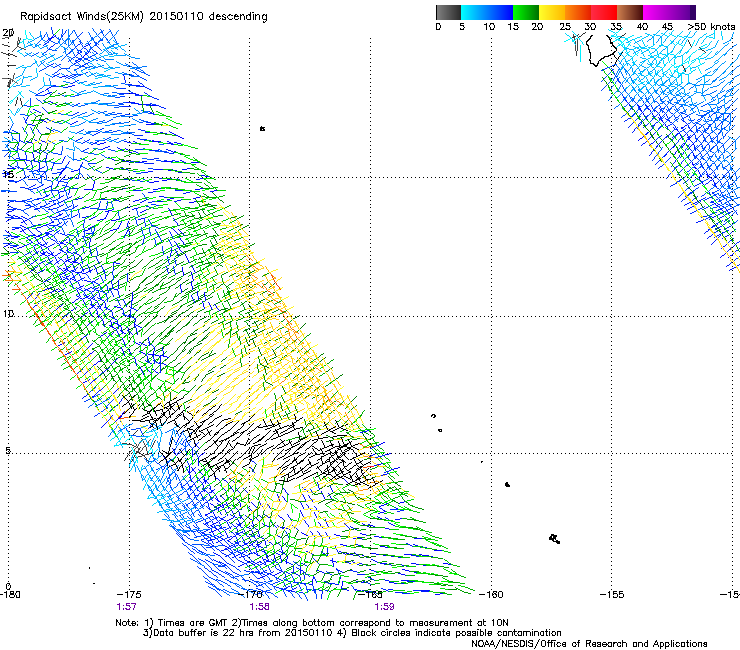
Task: Click the '1:59' time label
Action: pyautogui.click(x=385, y=607)
